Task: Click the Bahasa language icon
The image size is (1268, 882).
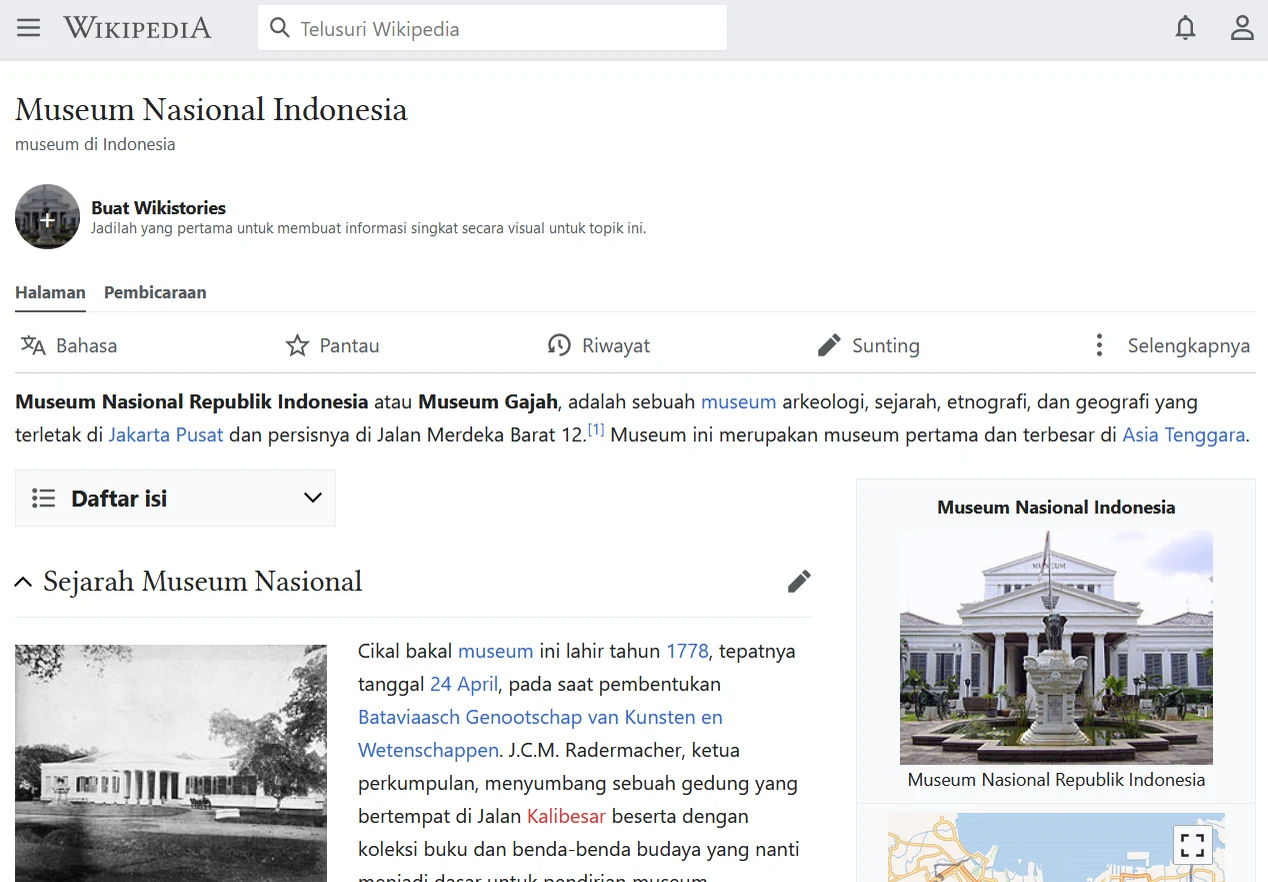Action: click(x=33, y=346)
